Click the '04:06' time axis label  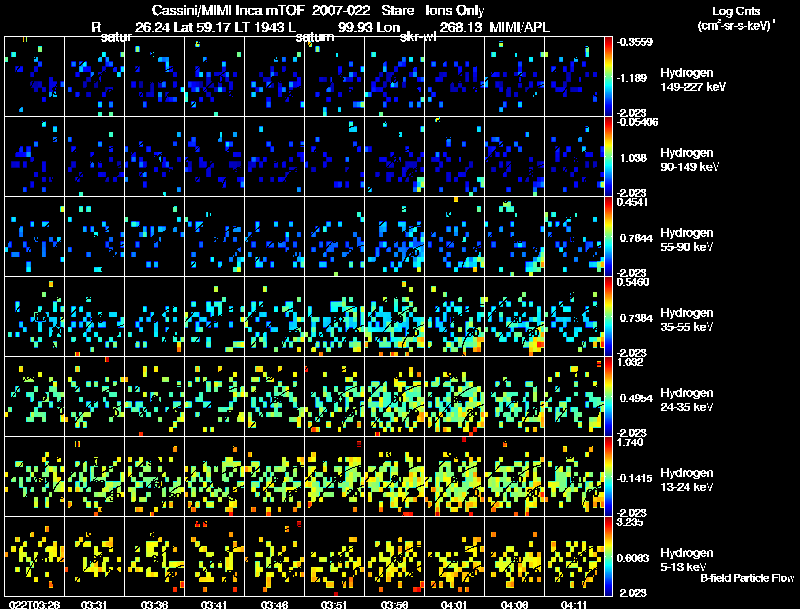click(514, 605)
